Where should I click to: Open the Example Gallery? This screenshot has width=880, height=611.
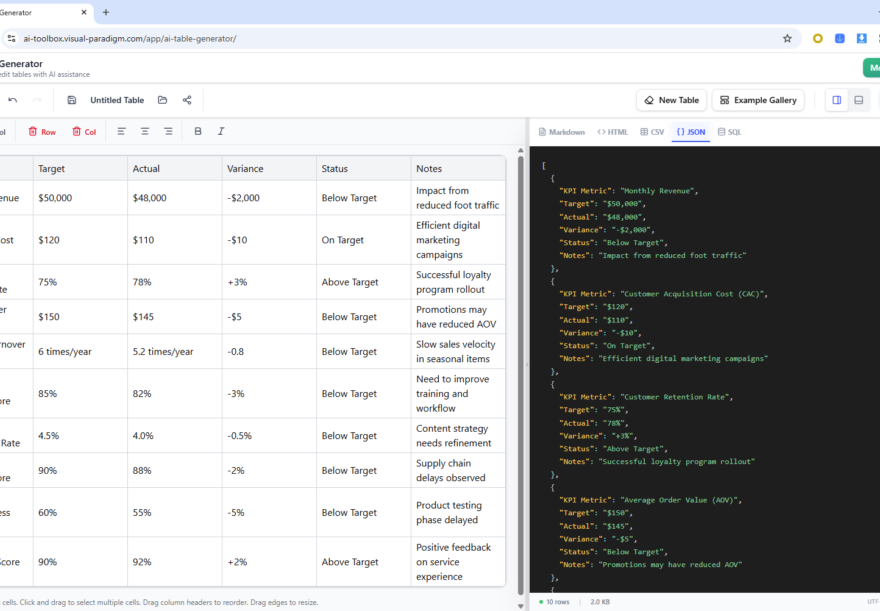click(x=760, y=100)
